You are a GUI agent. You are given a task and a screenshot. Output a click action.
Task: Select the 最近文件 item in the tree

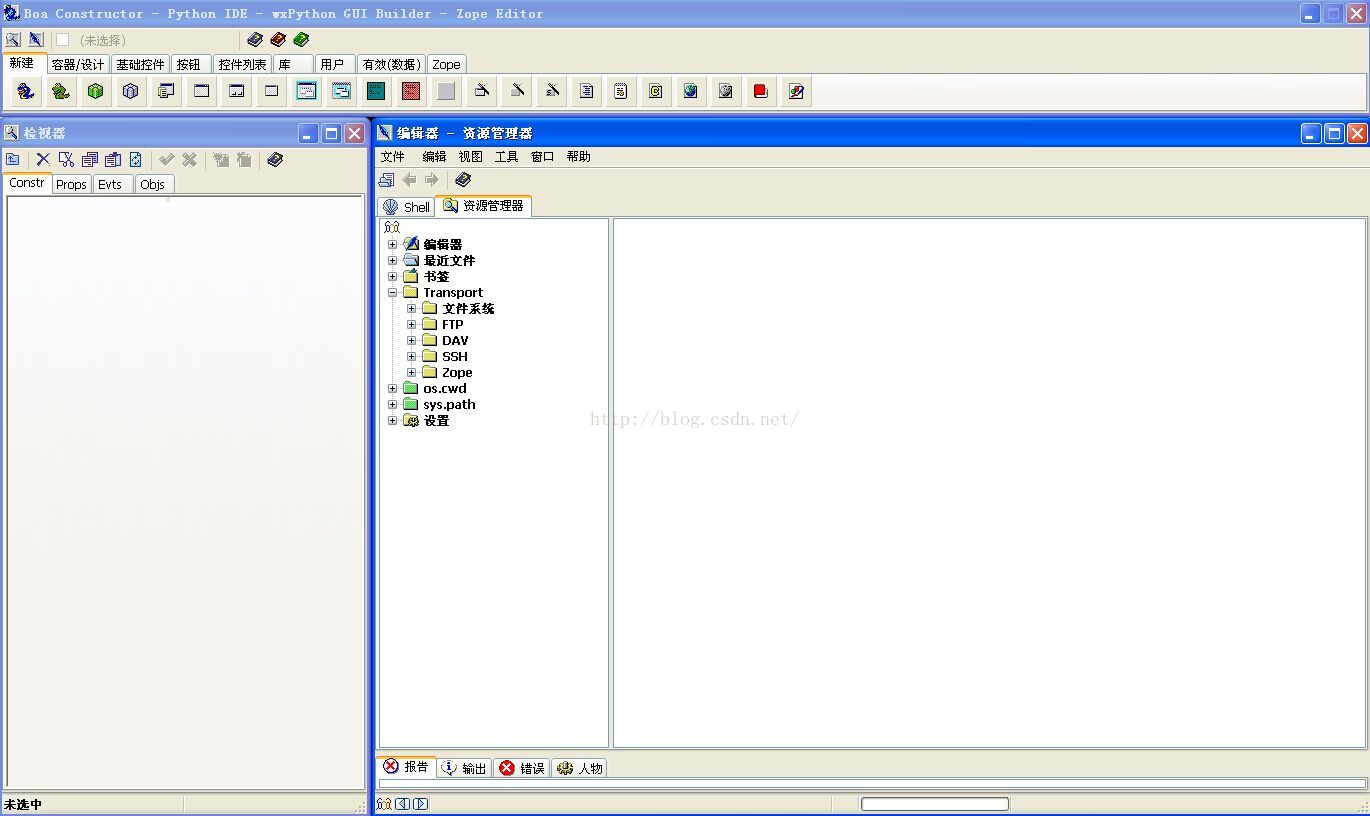[449, 260]
